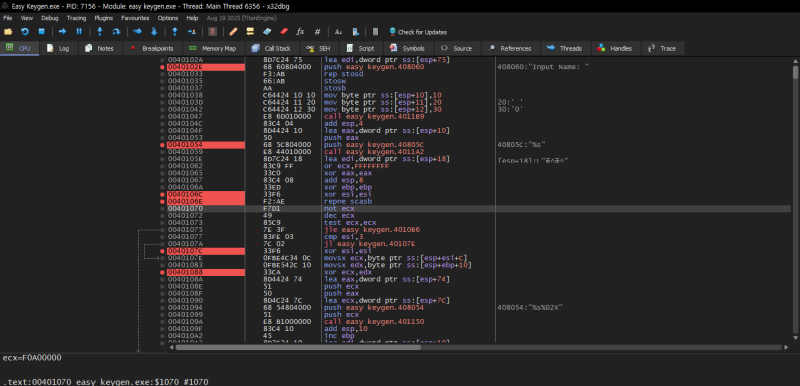Image resolution: width=800 pixels, height=386 pixels.
Task: Click the Step Over icon
Action: [116, 32]
